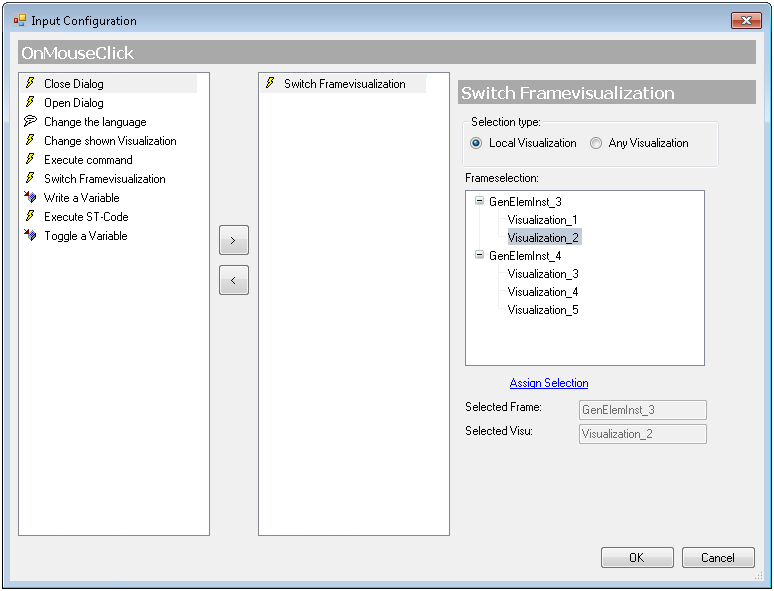Image resolution: width=774 pixels, height=591 pixels.
Task: Select Visualization_3 in the frame tree
Action: 543,274
